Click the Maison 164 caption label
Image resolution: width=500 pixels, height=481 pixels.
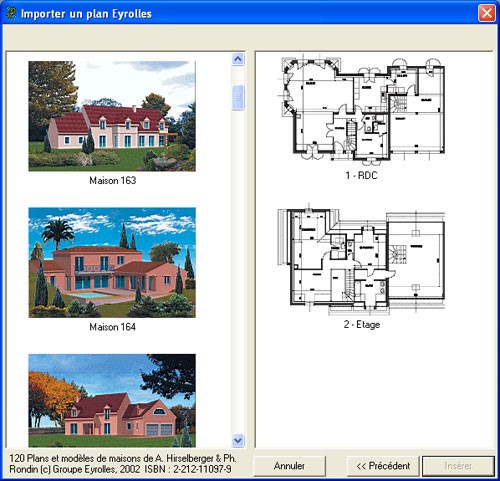(113, 327)
